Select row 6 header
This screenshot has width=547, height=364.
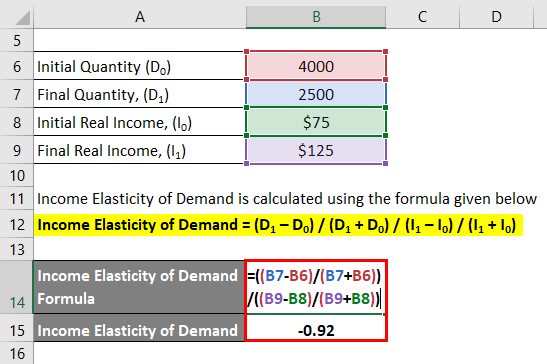[17, 66]
